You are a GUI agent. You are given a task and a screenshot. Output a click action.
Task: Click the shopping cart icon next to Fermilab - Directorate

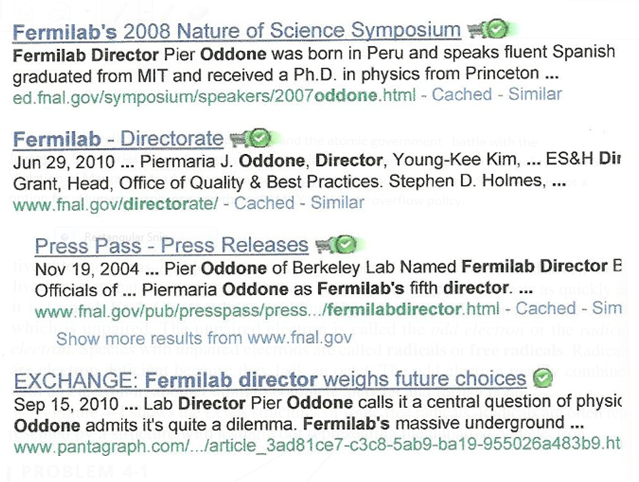click(x=238, y=138)
